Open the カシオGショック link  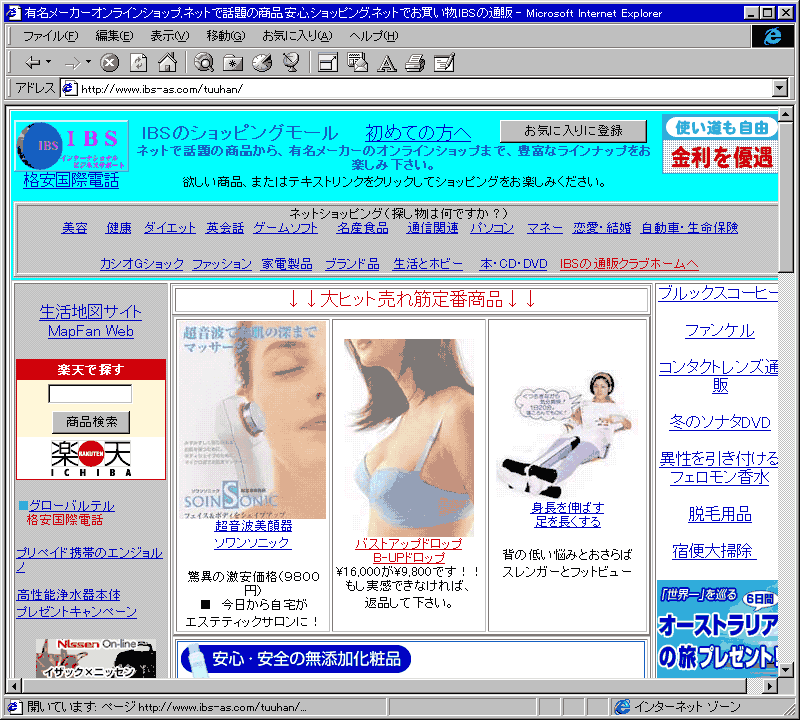pos(142,264)
